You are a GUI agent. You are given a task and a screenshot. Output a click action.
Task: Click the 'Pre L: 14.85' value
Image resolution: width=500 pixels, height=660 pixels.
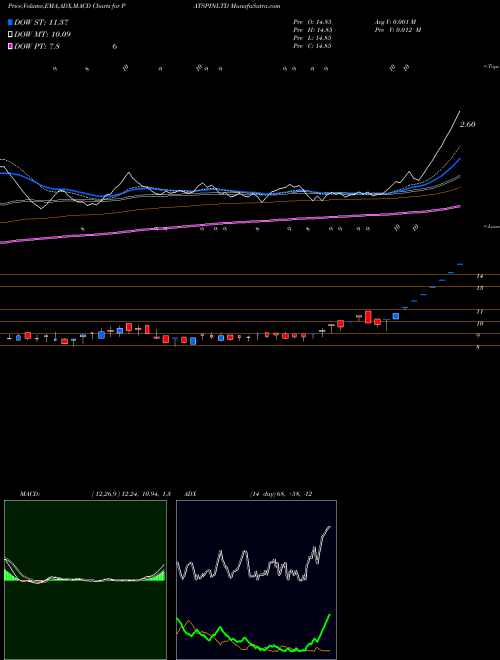point(312,38)
